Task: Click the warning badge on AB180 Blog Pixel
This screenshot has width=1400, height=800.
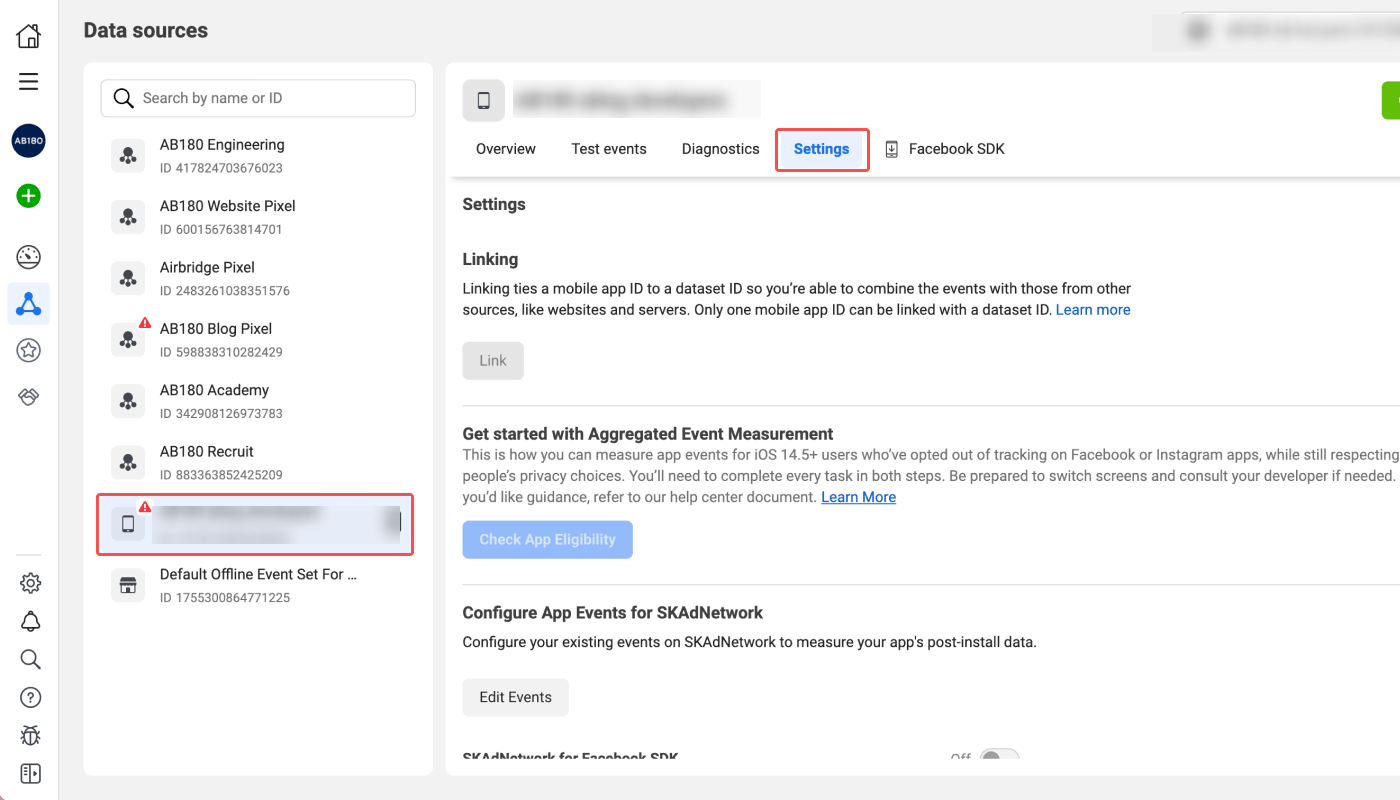Action: (x=145, y=323)
